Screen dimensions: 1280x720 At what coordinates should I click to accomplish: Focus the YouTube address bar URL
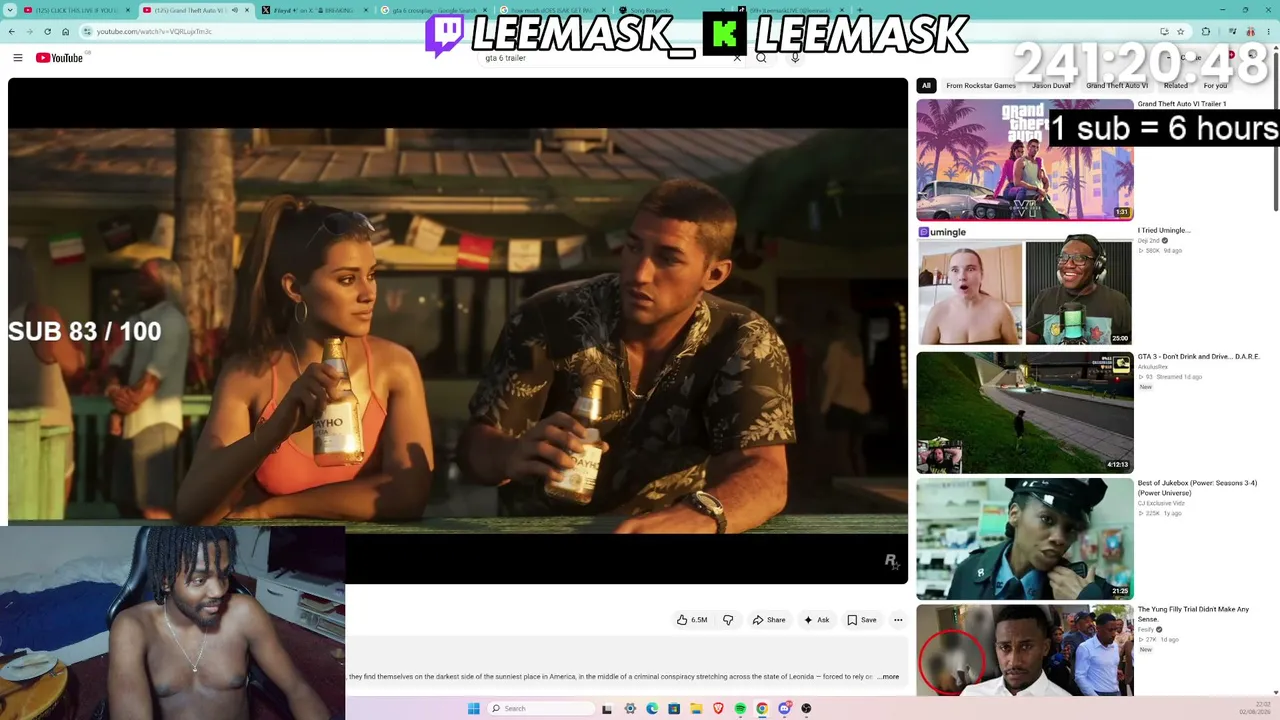154,31
